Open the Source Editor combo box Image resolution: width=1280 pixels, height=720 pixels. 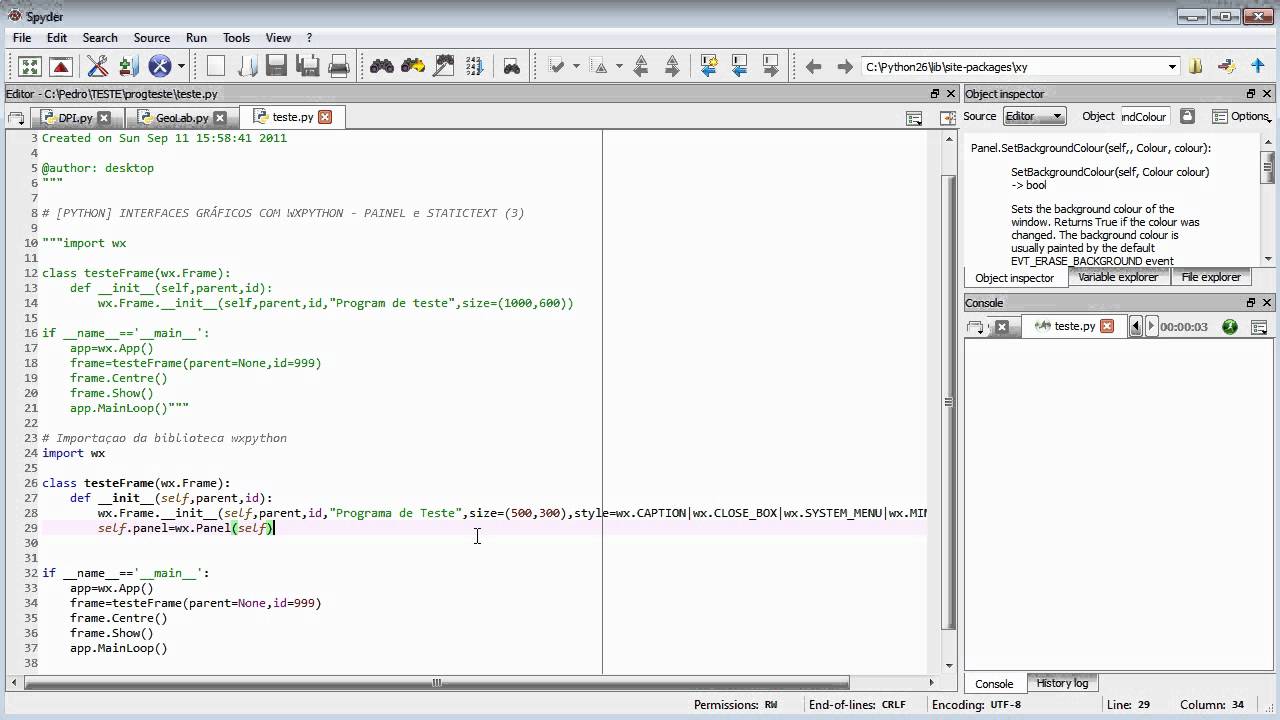pos(1035,116)
